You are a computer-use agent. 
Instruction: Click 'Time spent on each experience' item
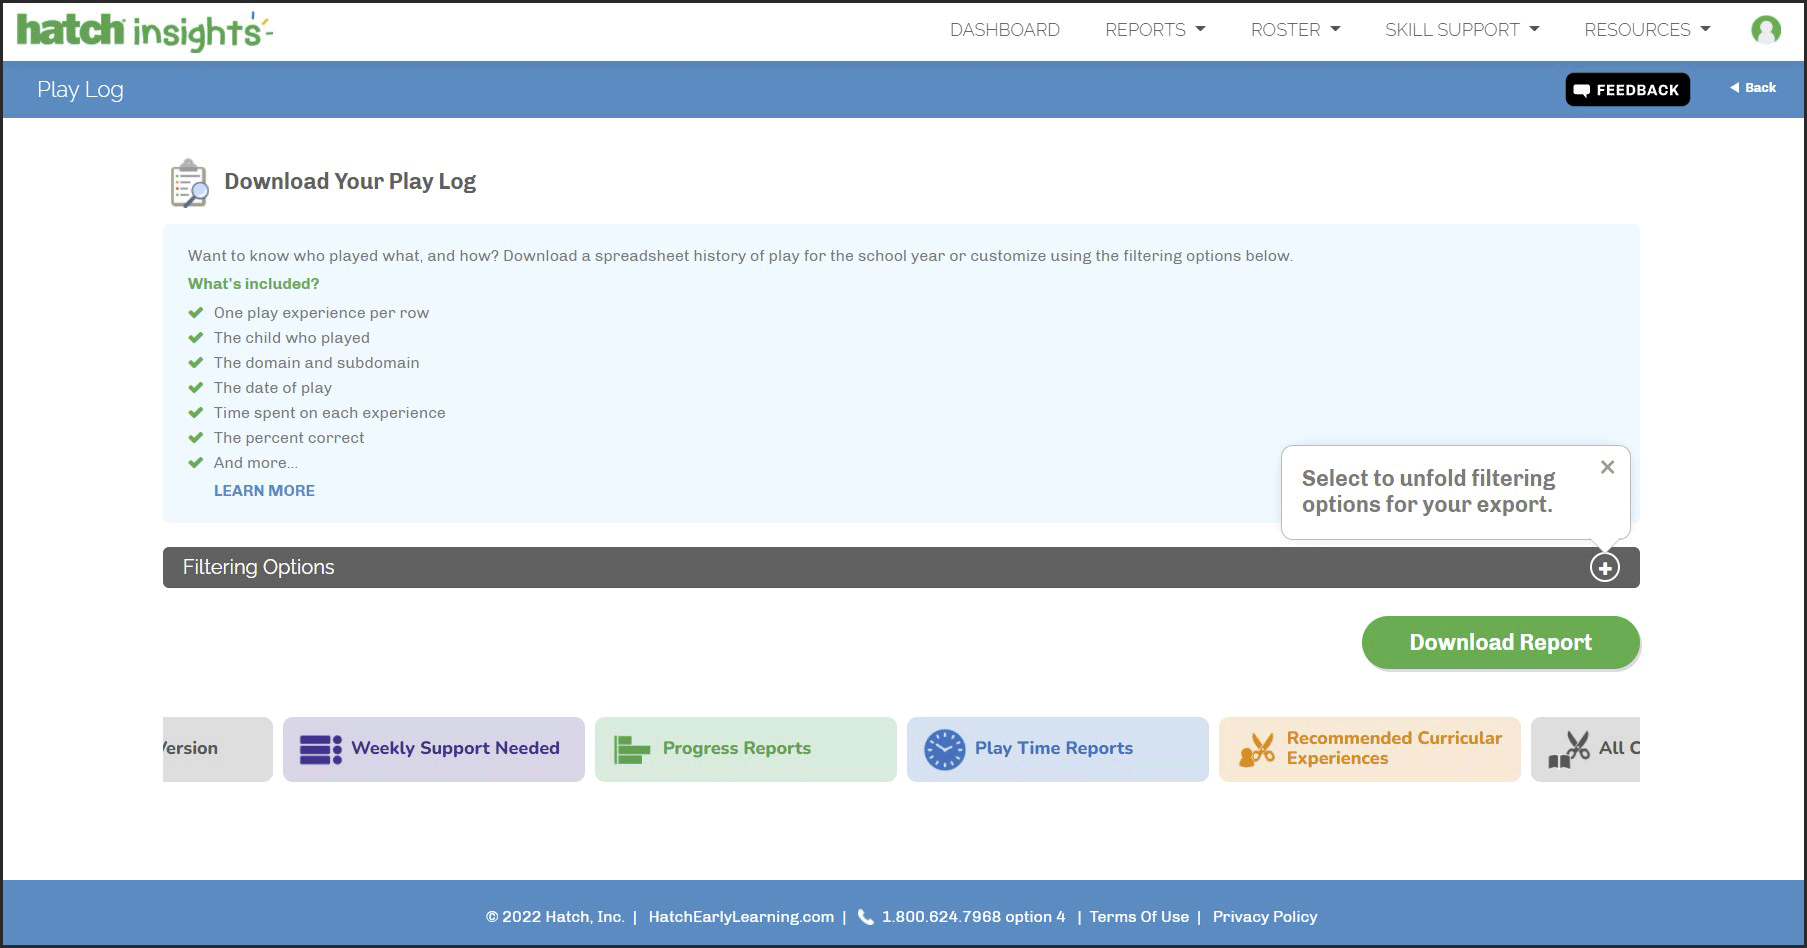click(x=329, y=413)
